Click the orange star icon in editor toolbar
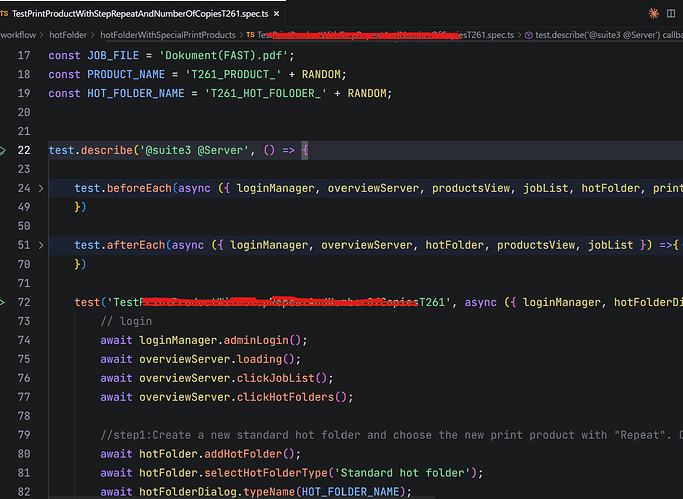This screenshot has height=499, width=683. (x=653, y=13)
